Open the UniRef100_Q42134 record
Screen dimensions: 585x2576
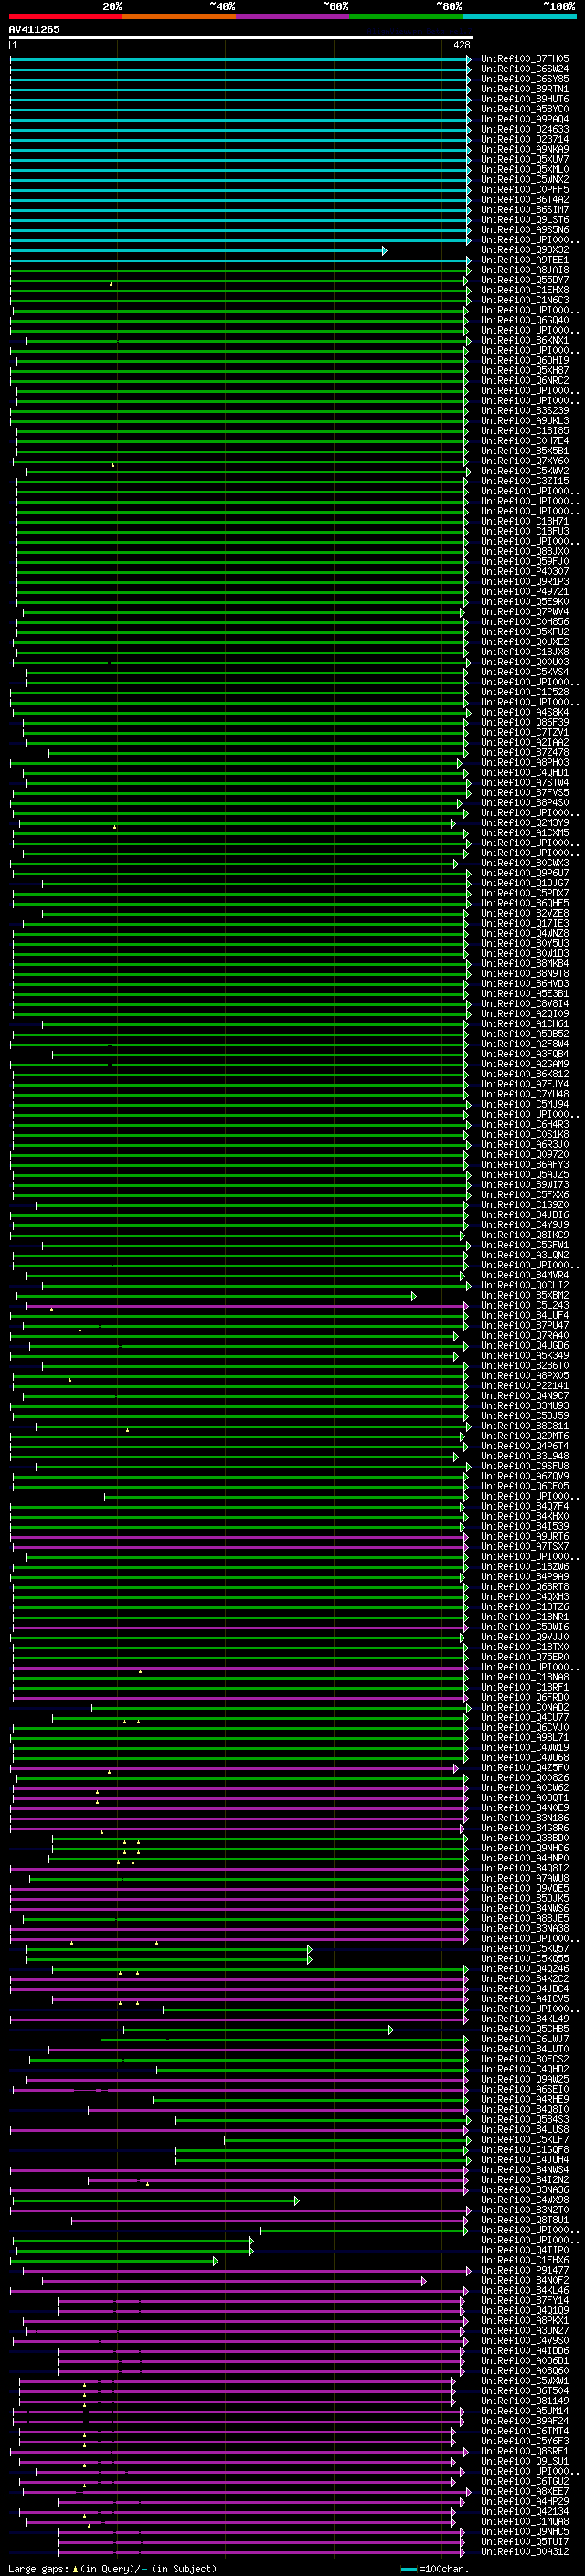pos(525,2512)
